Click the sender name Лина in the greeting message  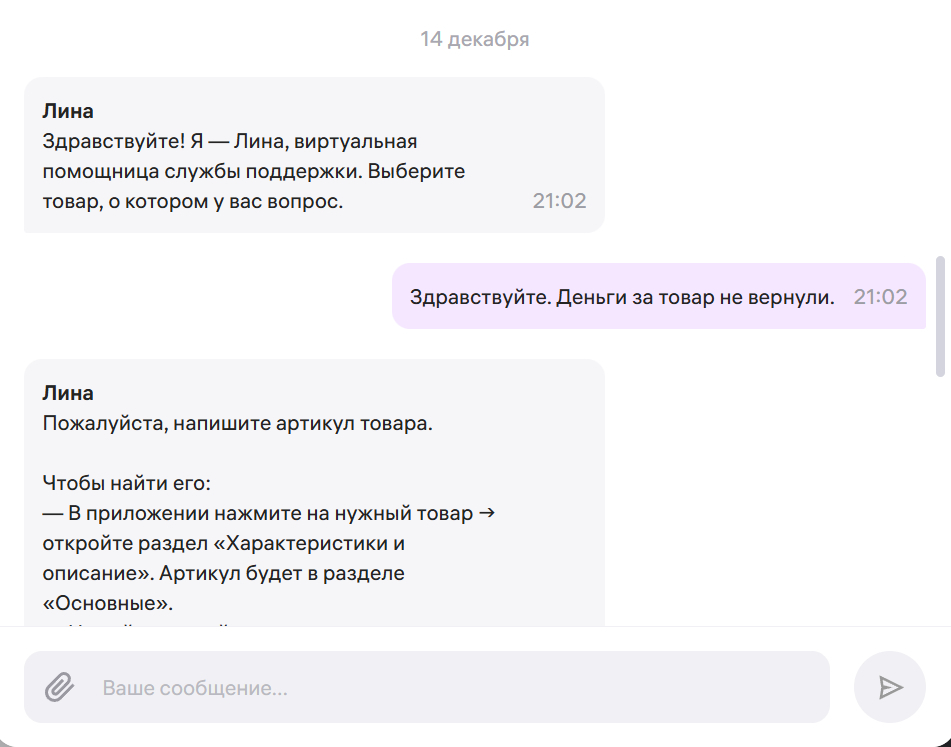[68, 111]
